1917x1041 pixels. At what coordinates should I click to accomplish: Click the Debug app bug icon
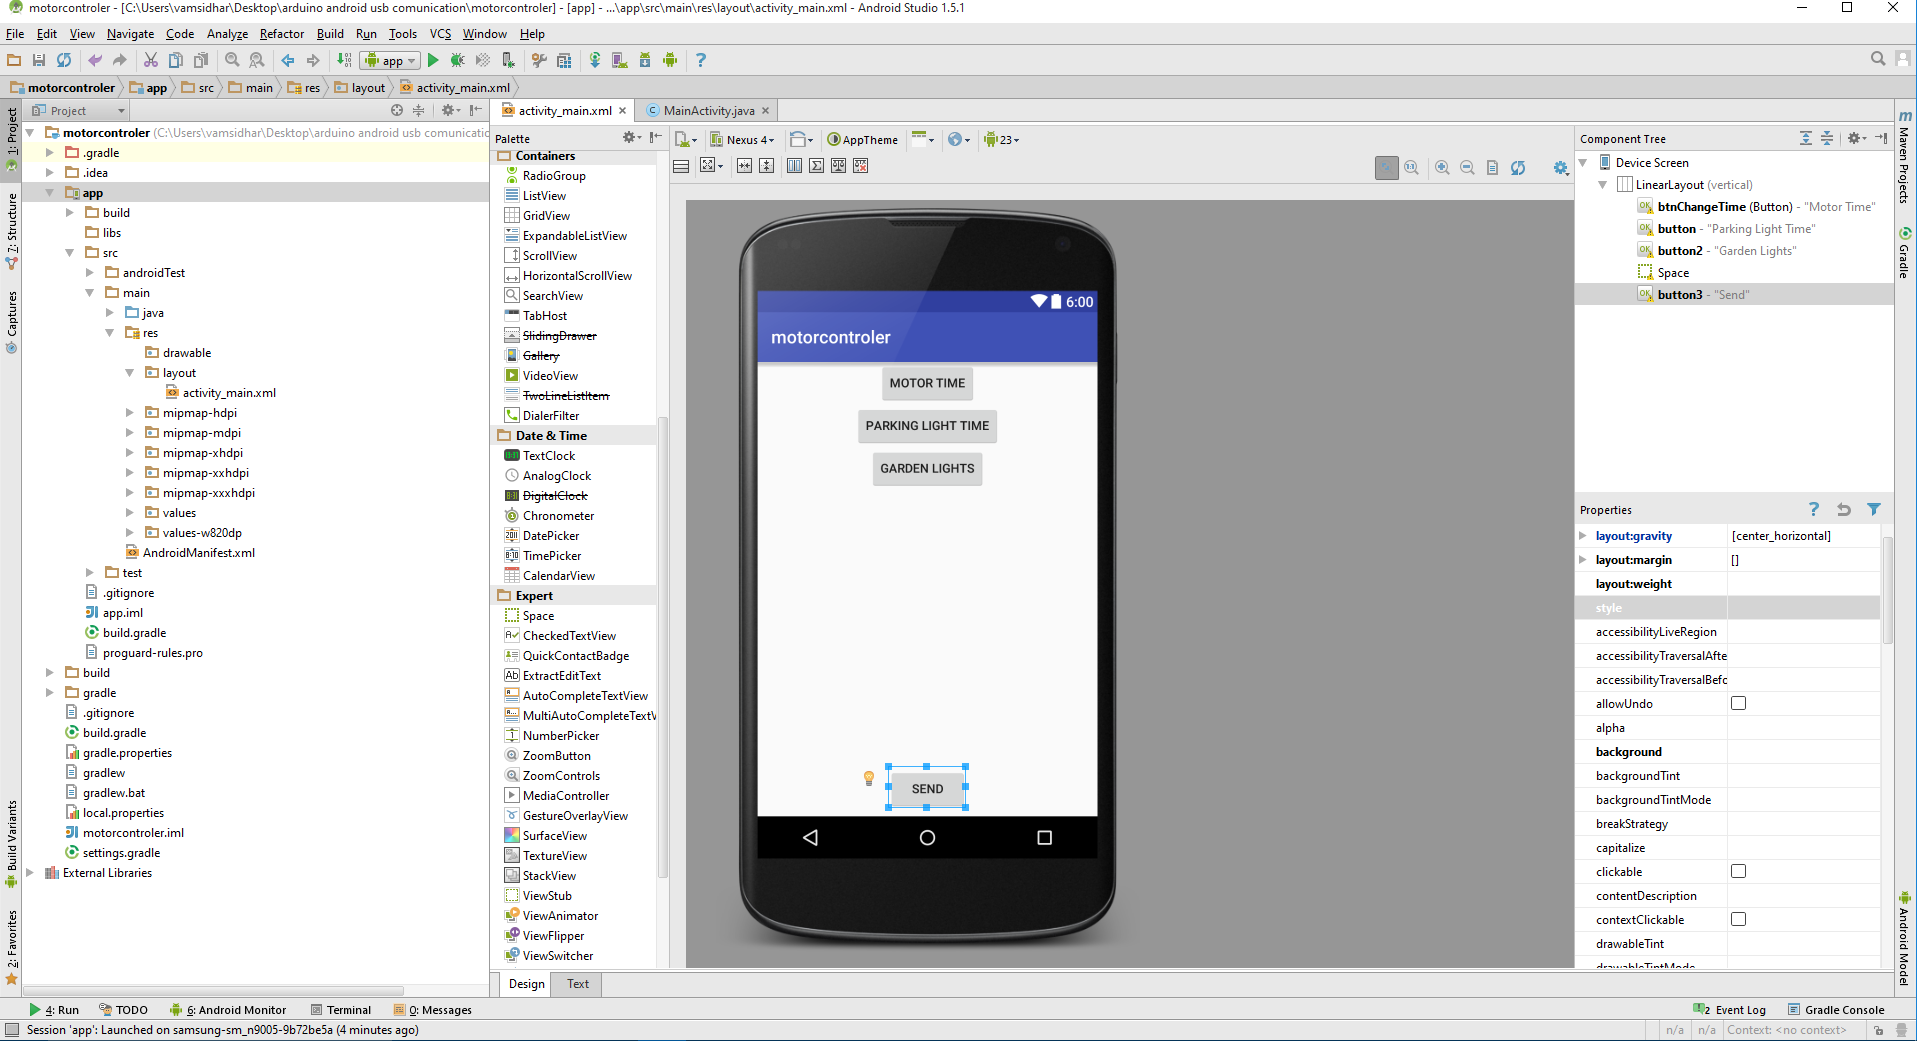tap(458, 60)
